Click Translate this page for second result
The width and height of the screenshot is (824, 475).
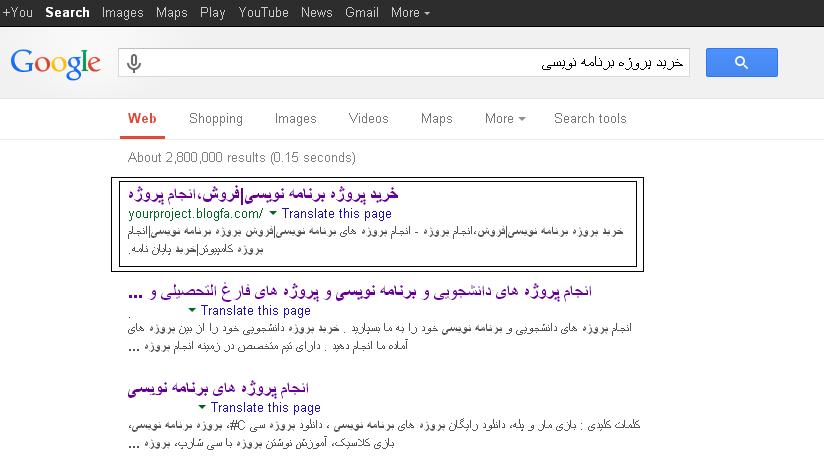click(x=255, y=311)
